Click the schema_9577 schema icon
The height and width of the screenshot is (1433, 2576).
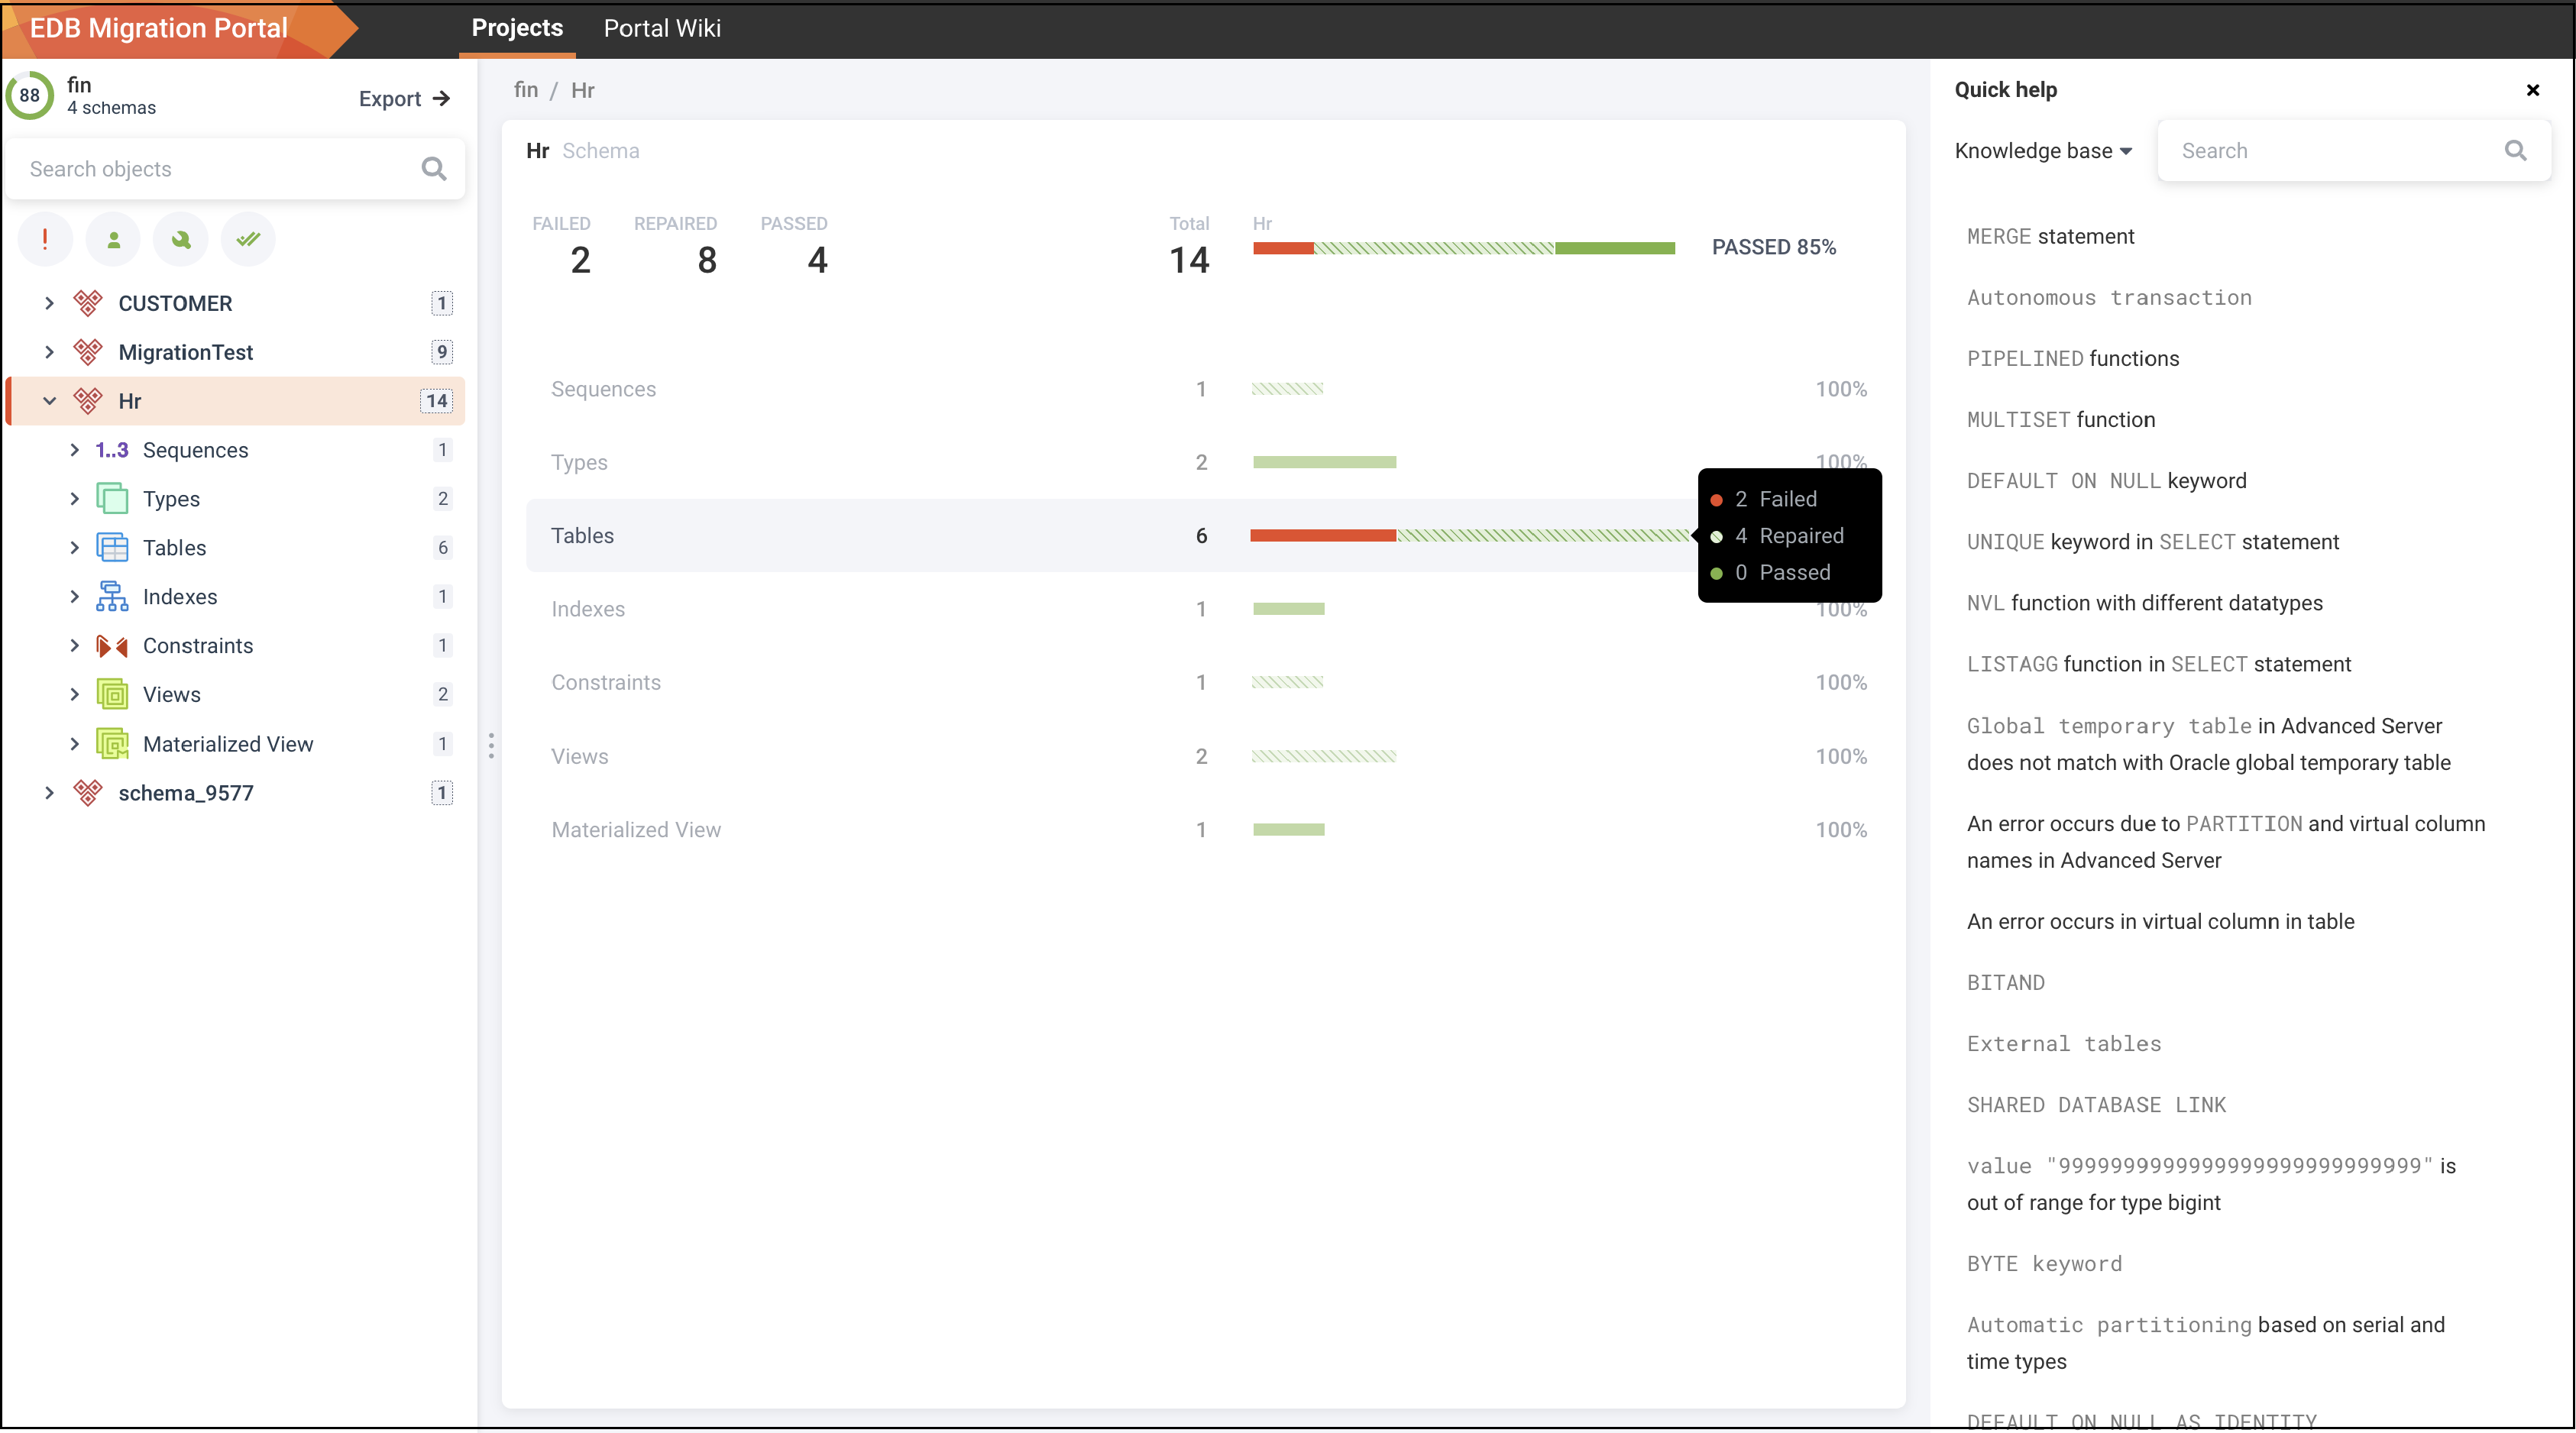pos(88,792)
